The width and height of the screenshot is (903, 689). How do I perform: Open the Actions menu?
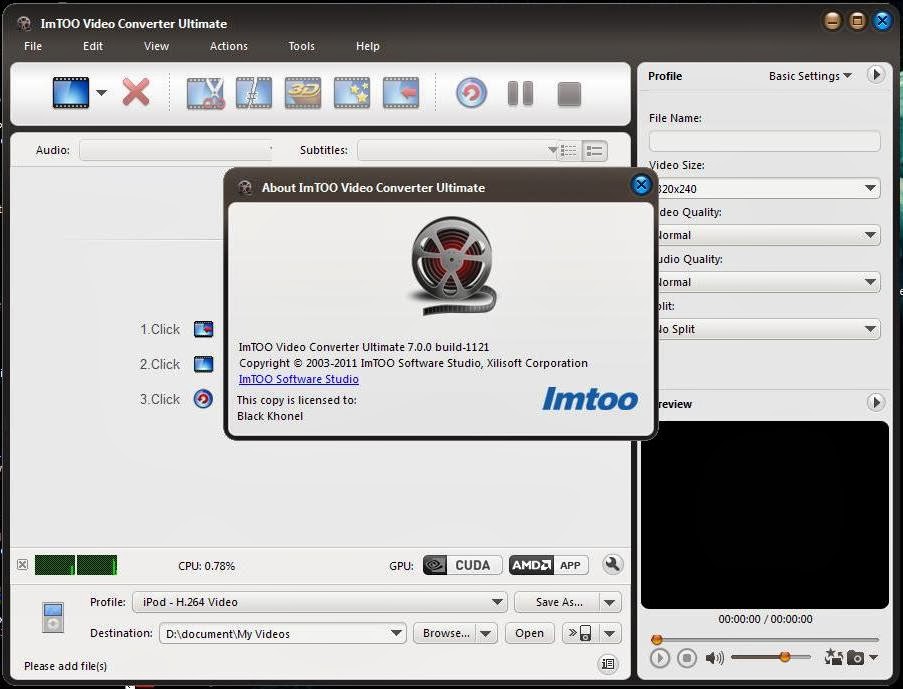pyautogui.click(x=229, y=46)
